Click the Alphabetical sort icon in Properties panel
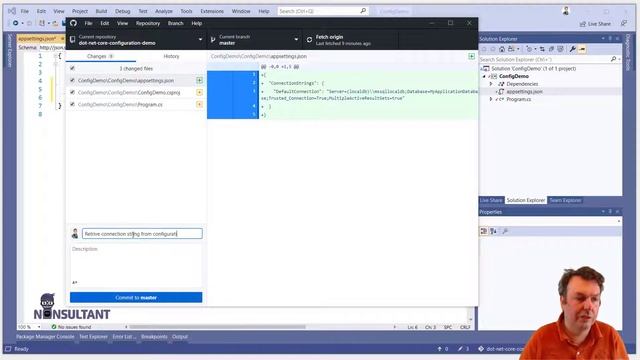This screenshot has width=640, height=360. click(x=493, y=231)
